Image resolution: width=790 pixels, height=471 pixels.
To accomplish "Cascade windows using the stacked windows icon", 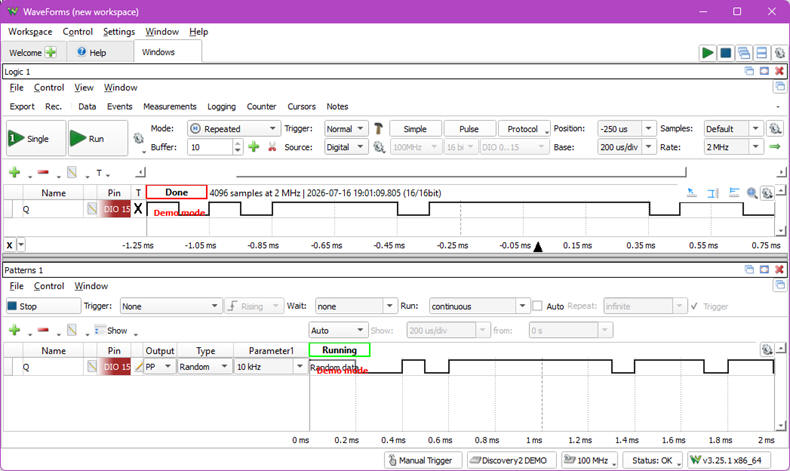I will 744,53.
